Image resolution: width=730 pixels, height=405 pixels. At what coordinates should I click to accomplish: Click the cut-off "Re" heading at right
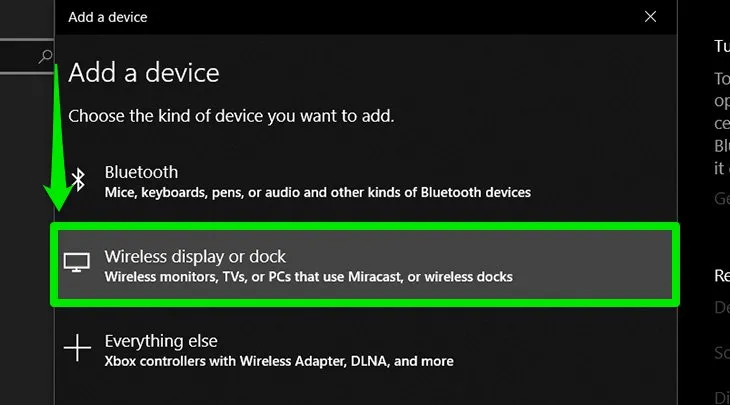721,275
